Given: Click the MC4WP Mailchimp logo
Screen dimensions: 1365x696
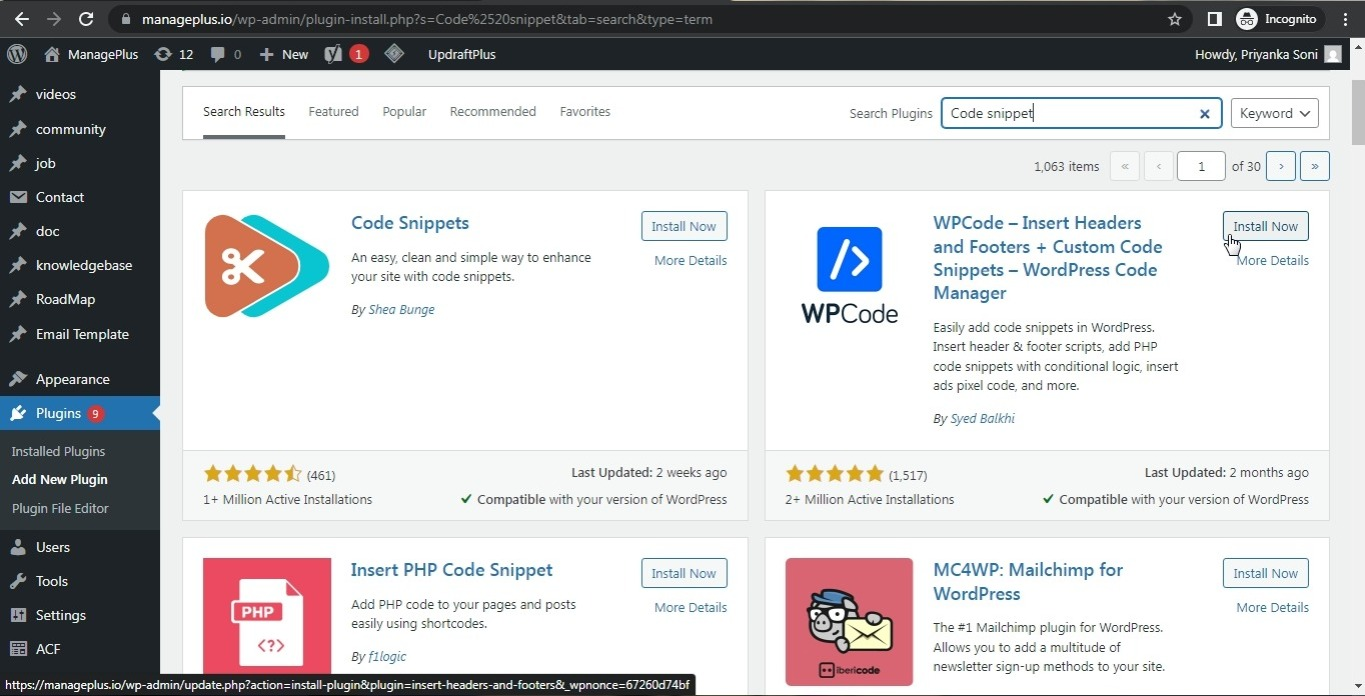Looking at the screenshot, I should point(849,621).
